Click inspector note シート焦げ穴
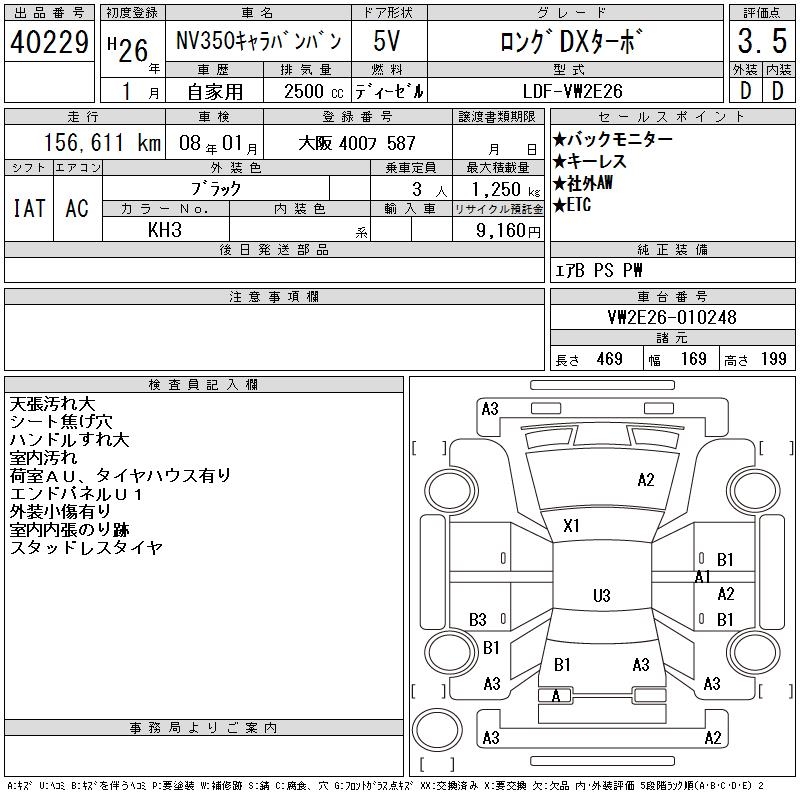800x800 pixels. (61, 422)
